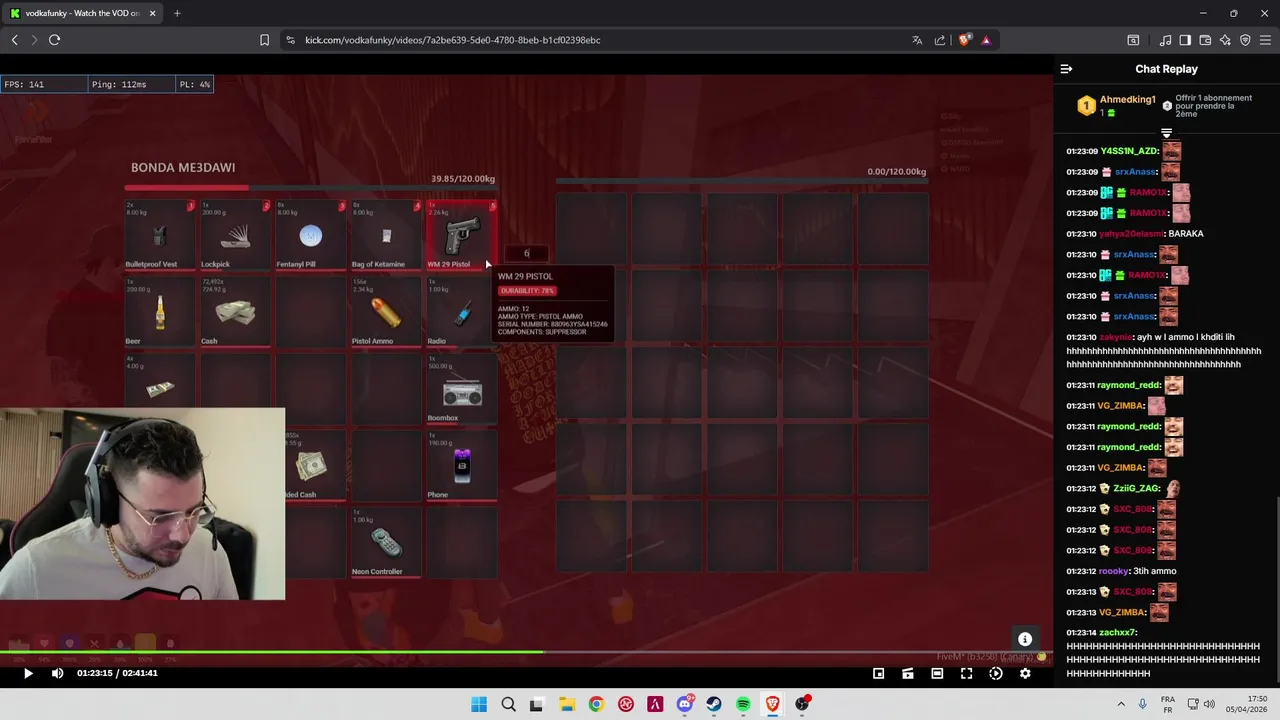This screenshot has height=720, width=1280.
Task: Change the playback speed icon
Action: pyautogui.click(x=996, y=674)
